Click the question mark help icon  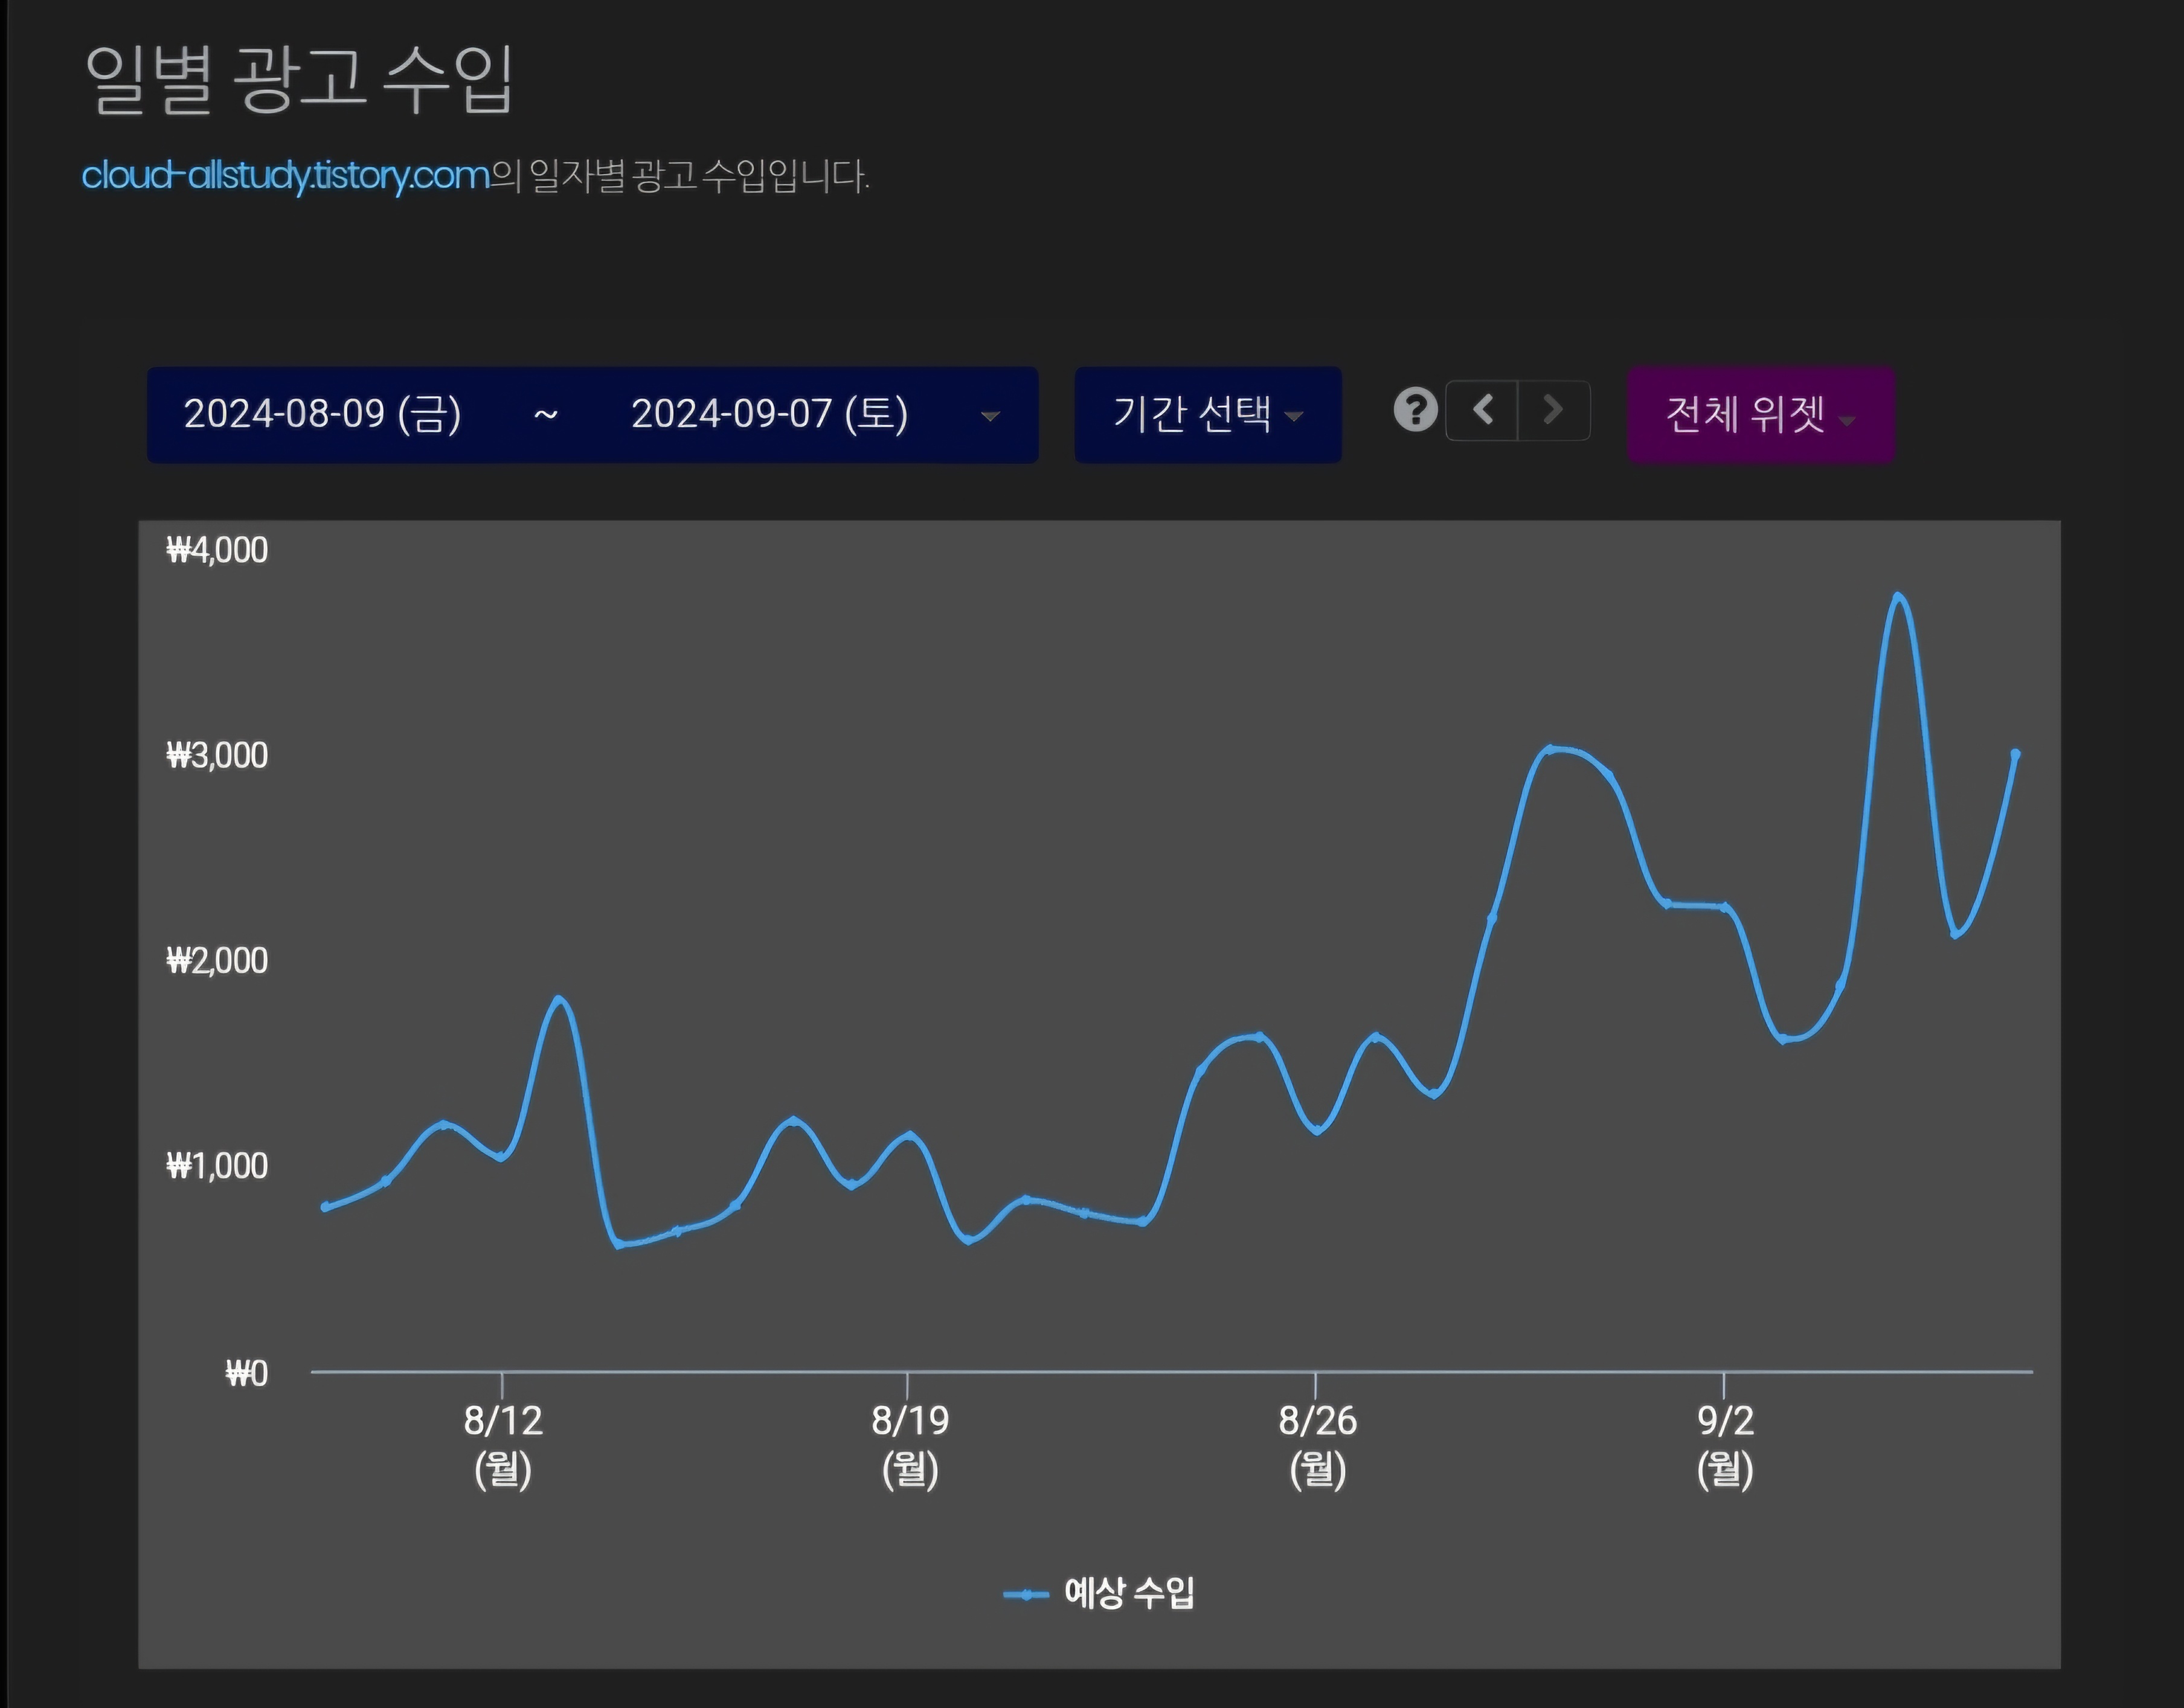1415,410
